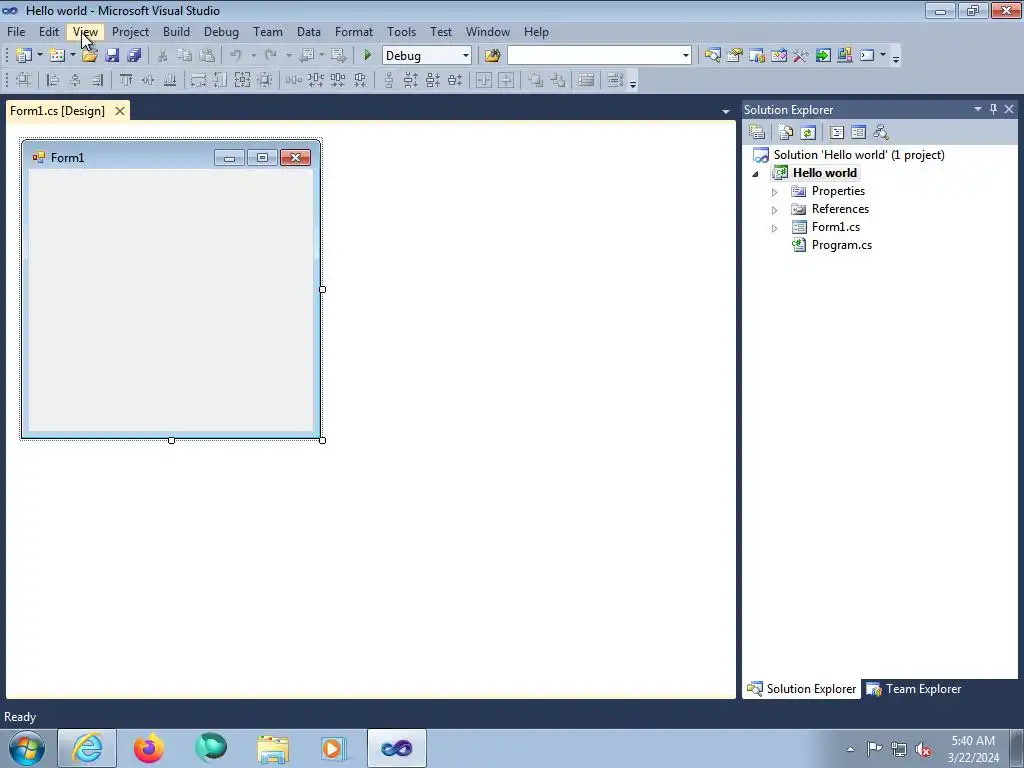This screenshot has width=1024, height=768.
Task: Click the Center Horizontally layout icon
Action: pyautogui.click(x=484, y=80)
